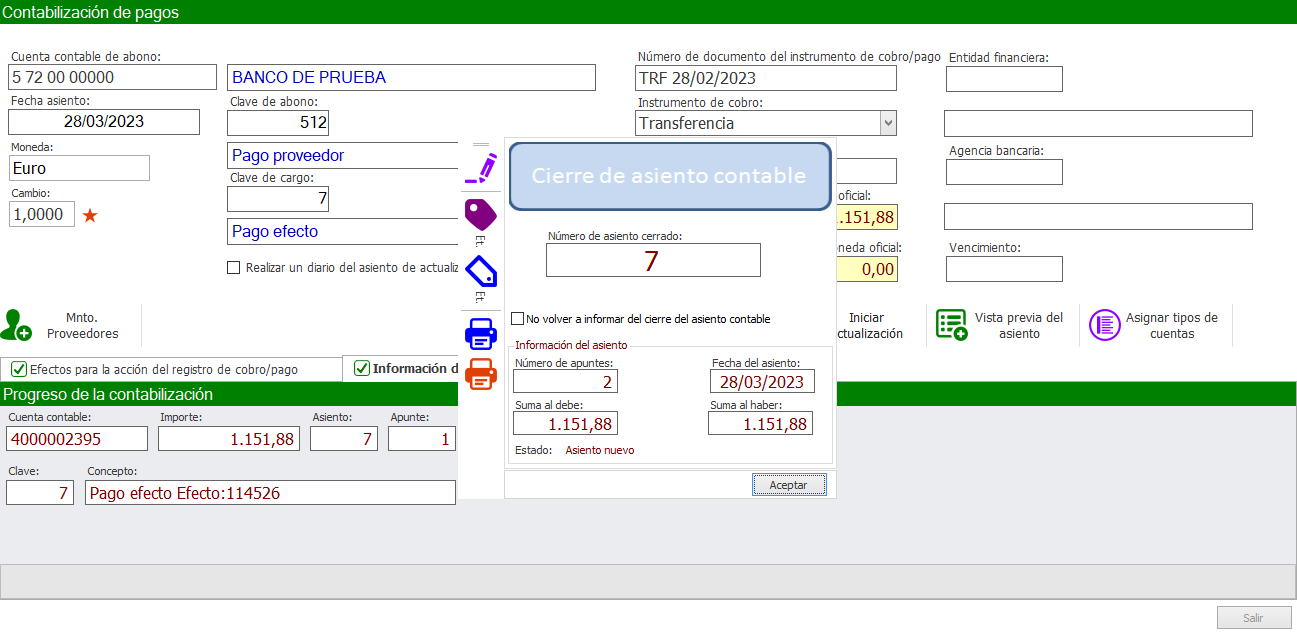Click the purple tag icon in the toolbar

click(481, 215)
